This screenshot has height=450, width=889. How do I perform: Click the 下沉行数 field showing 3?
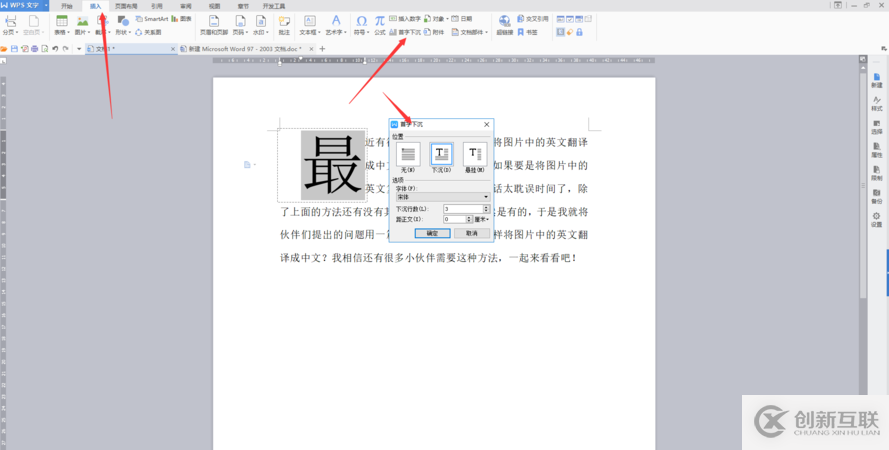(463, 209)
